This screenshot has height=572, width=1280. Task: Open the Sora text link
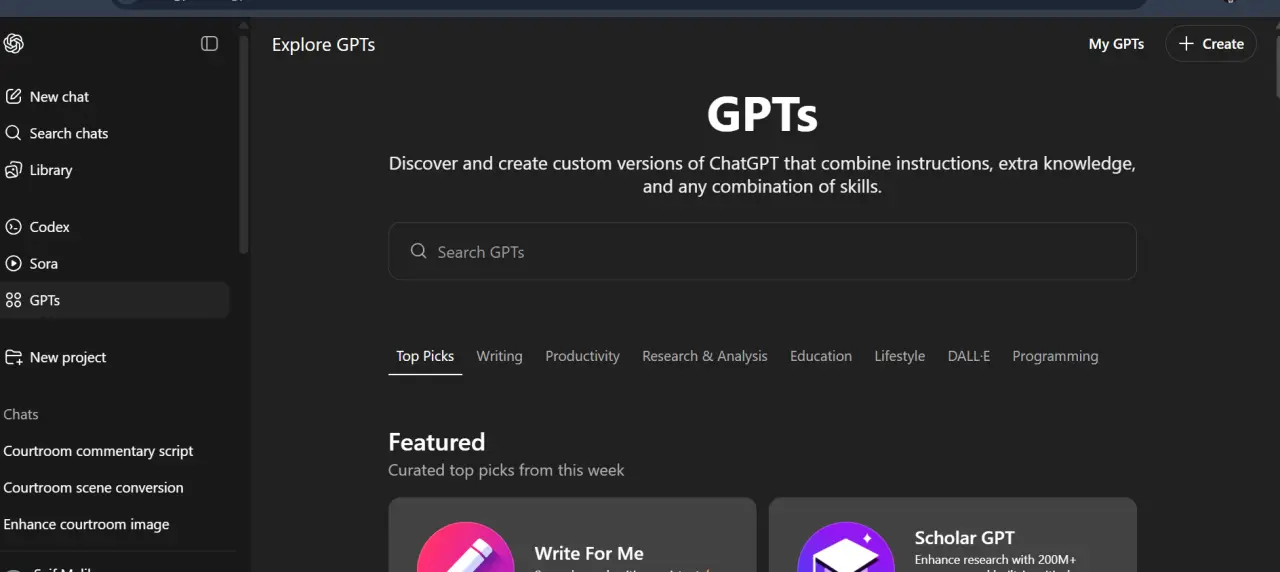tap(44, 264)
